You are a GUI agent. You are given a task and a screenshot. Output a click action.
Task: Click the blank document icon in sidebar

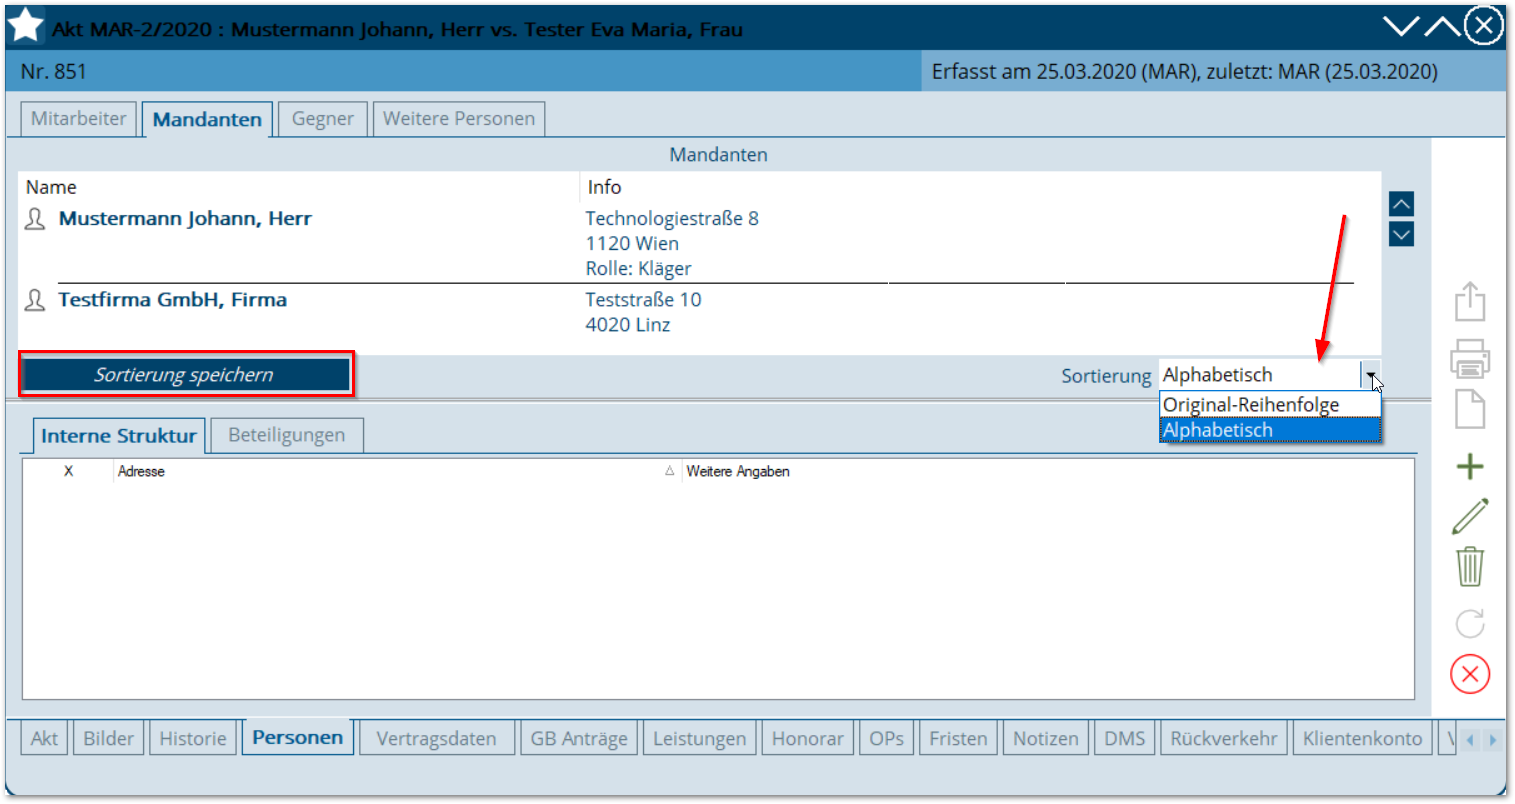point(1470,409)
